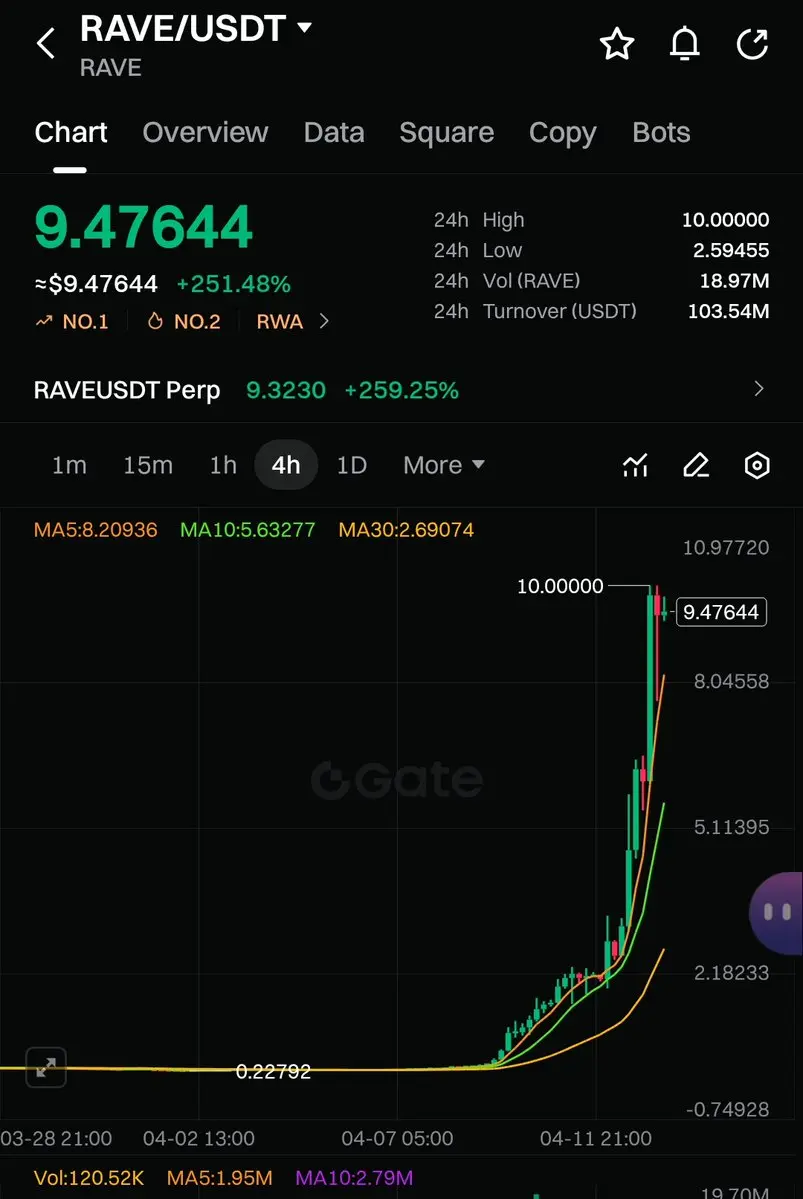Open chart settings hexagon icon

pos(757,465)
